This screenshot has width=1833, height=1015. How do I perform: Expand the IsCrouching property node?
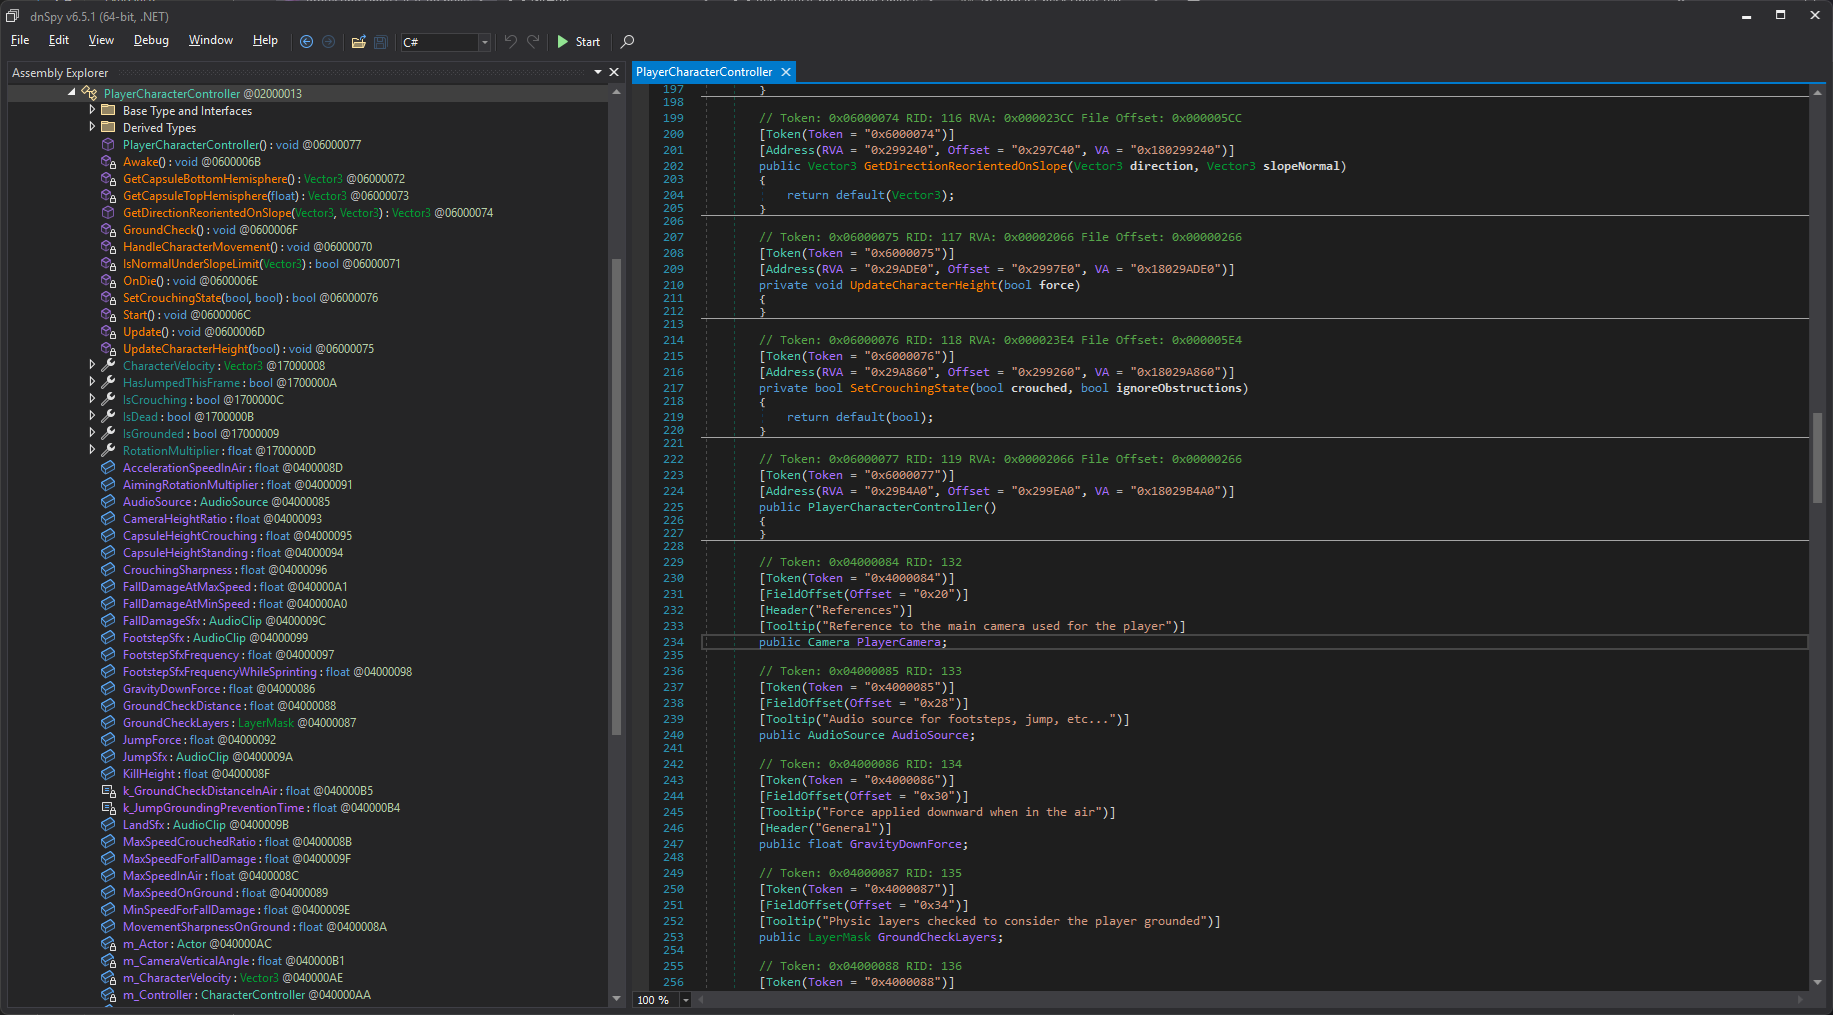coord(92,399)
